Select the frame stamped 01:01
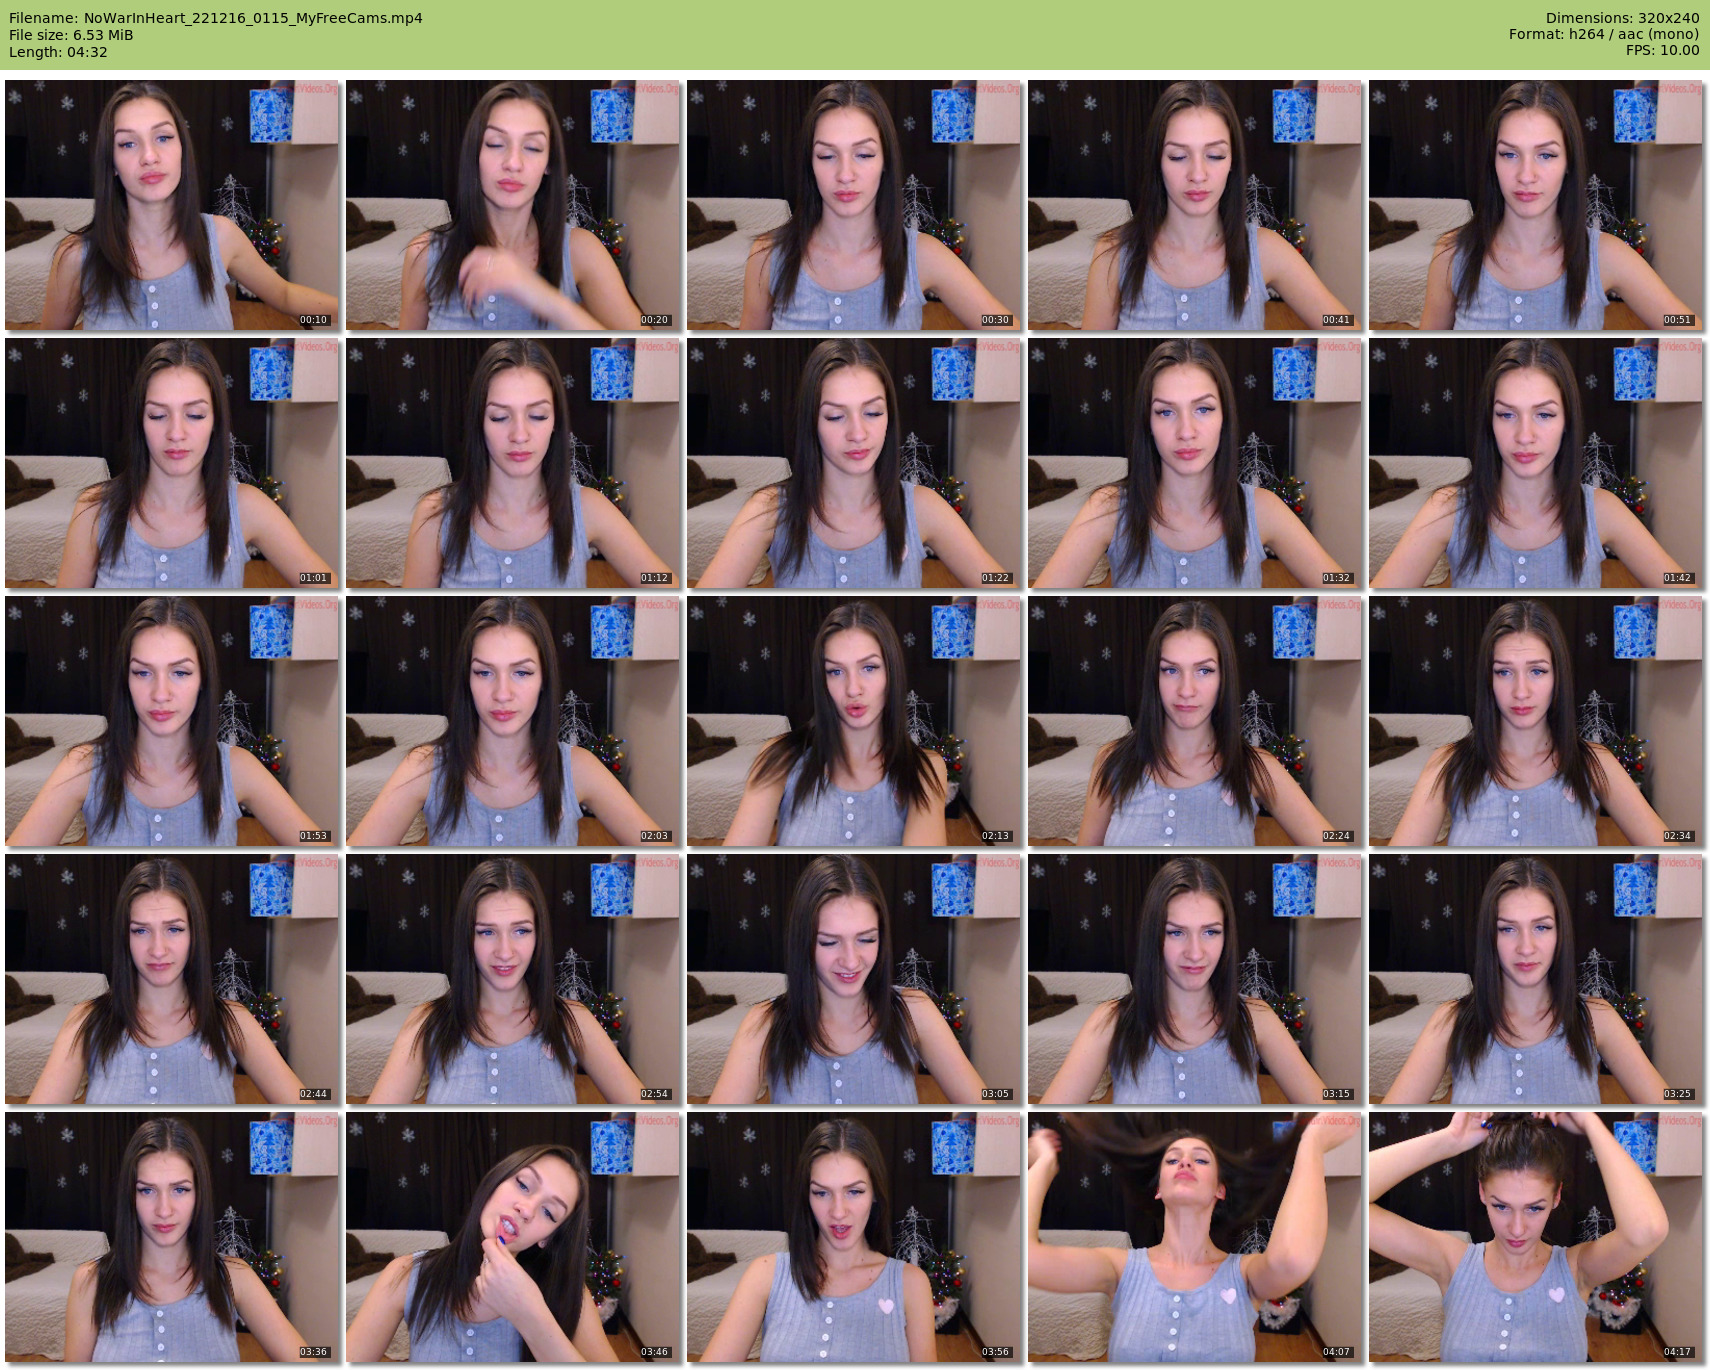Viewport: 1710px width, 1370px height. pos(172,463)
